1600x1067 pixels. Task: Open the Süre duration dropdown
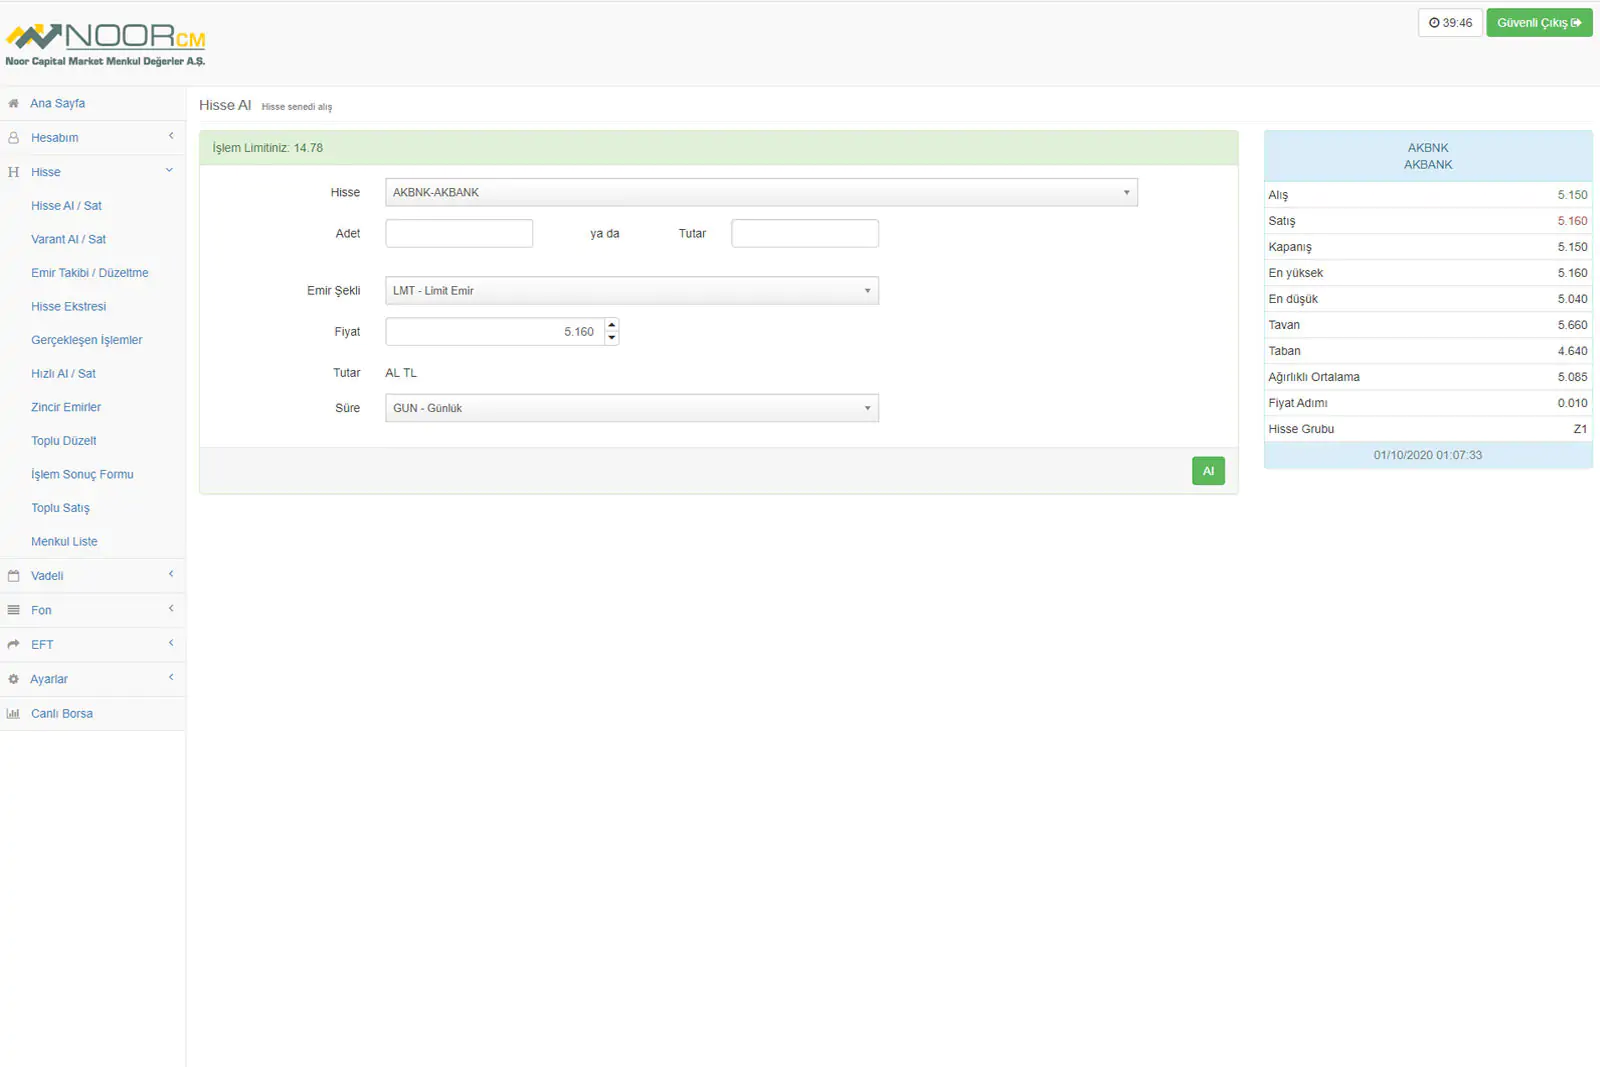(x=631, y=408)
